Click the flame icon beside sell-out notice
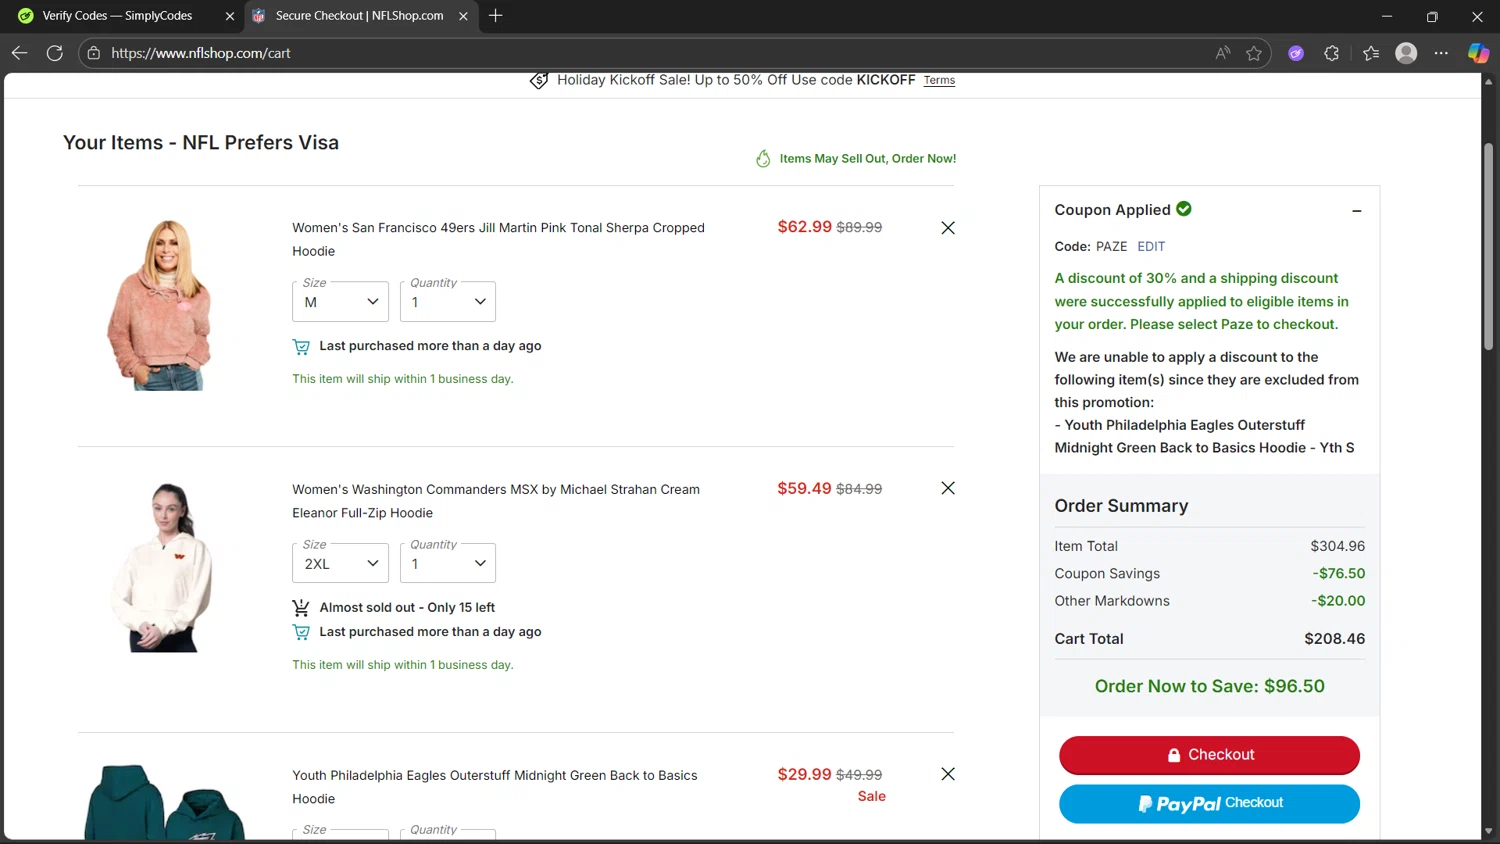The width and height of the screenshot is (1500, 844). tap(763, 158)
